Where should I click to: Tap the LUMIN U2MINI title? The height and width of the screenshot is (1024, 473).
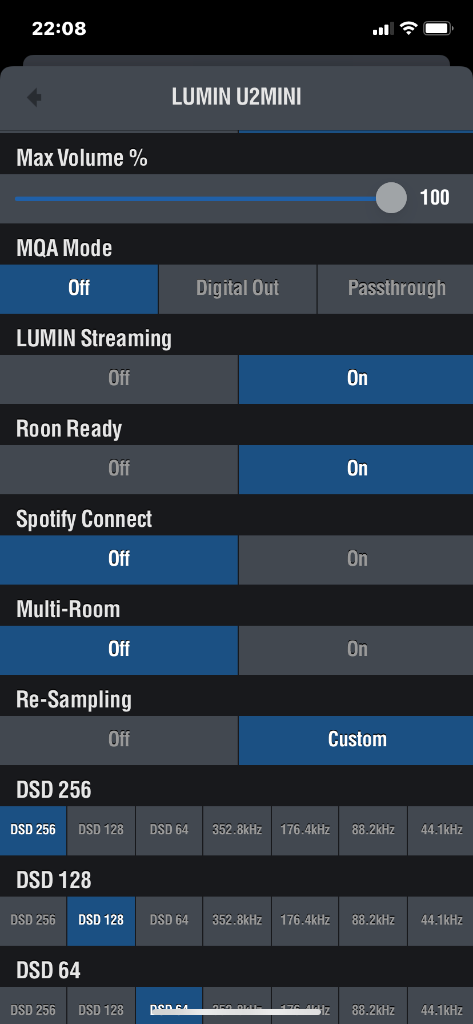pos(236,97)
